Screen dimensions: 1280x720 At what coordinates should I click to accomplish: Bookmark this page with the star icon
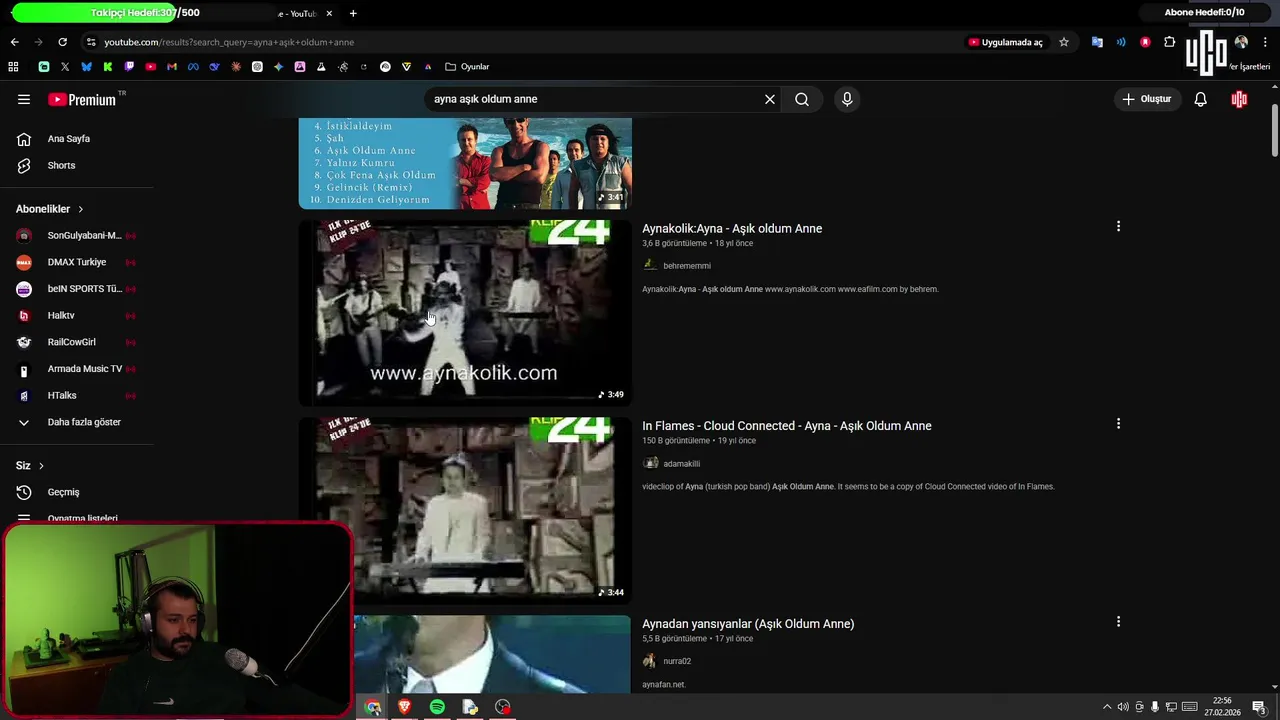click(x=1064, y=42)
